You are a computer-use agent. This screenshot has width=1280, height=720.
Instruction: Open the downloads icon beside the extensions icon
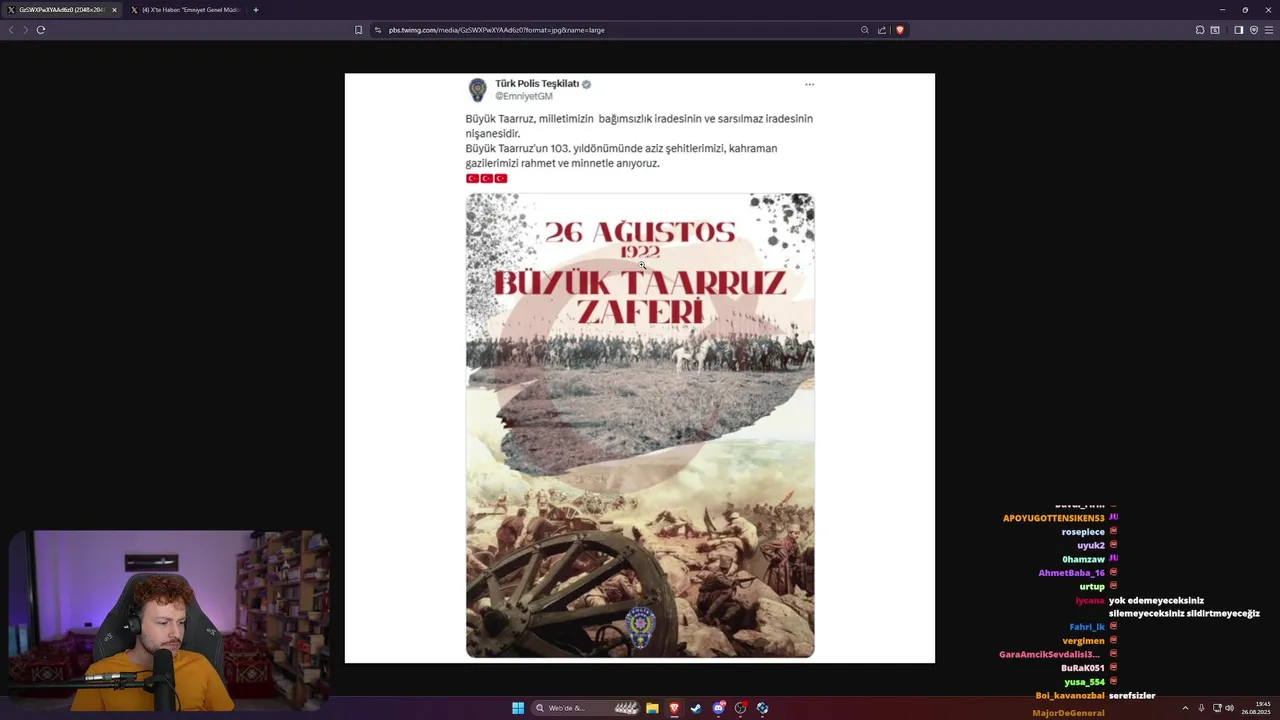1215,30
